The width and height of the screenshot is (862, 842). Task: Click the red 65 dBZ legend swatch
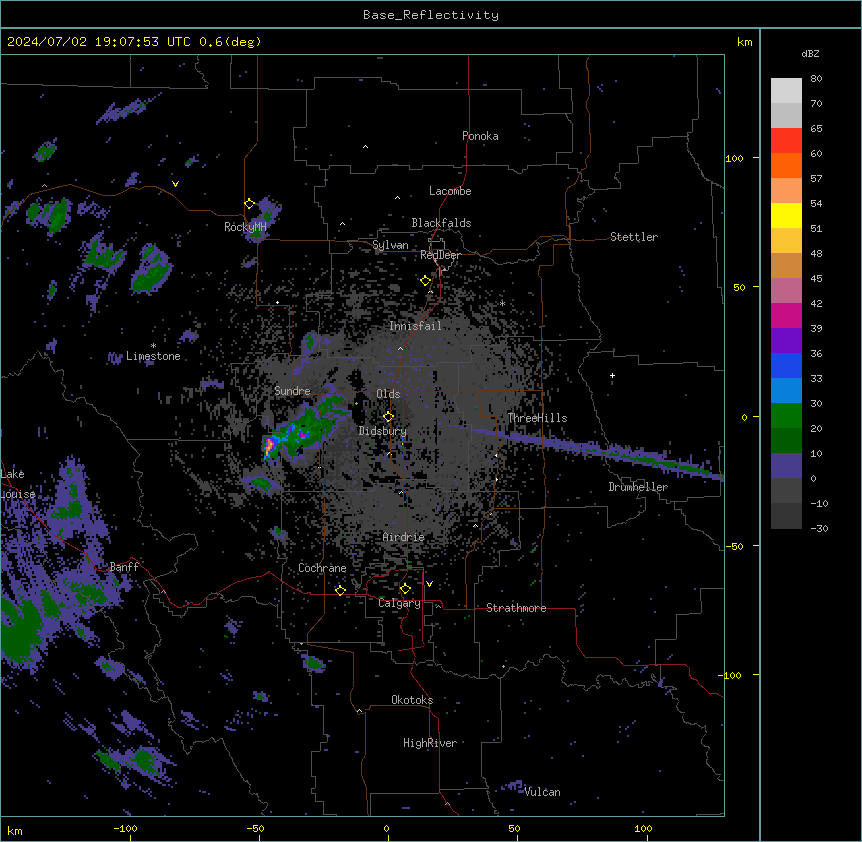coord(786,140)
